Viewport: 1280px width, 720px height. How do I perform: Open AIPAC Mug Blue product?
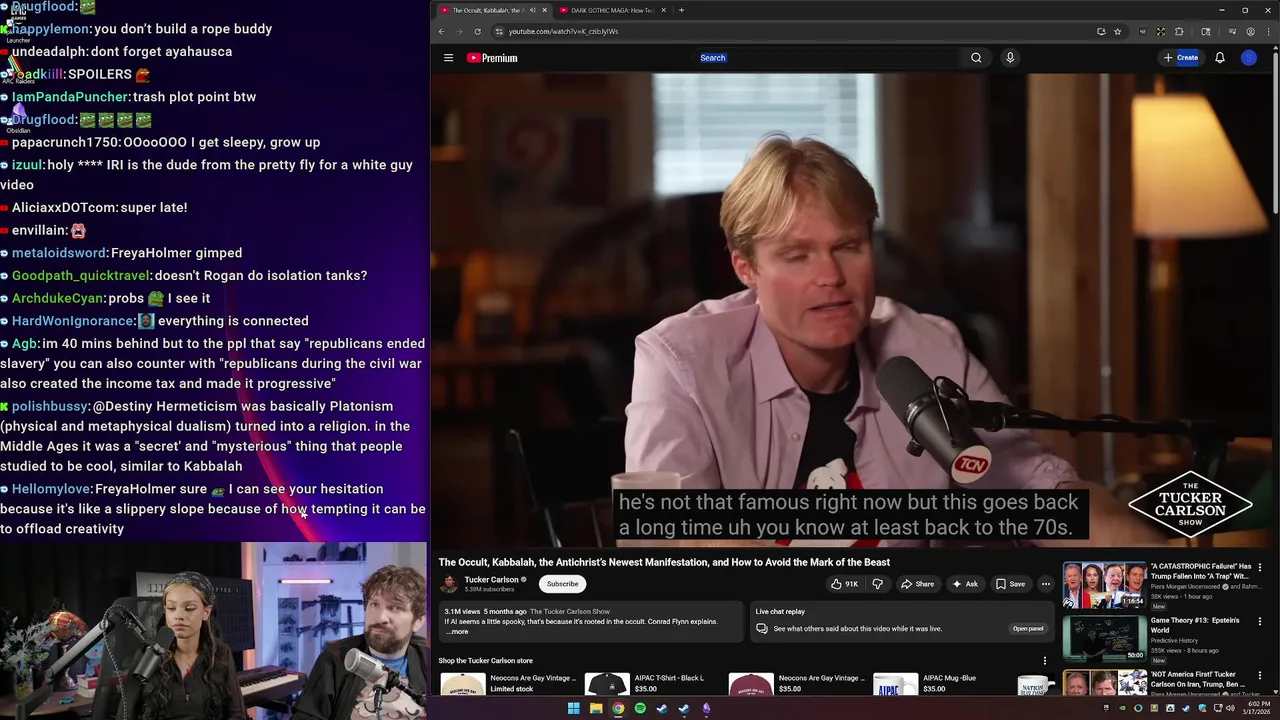(x=949, y=678)
